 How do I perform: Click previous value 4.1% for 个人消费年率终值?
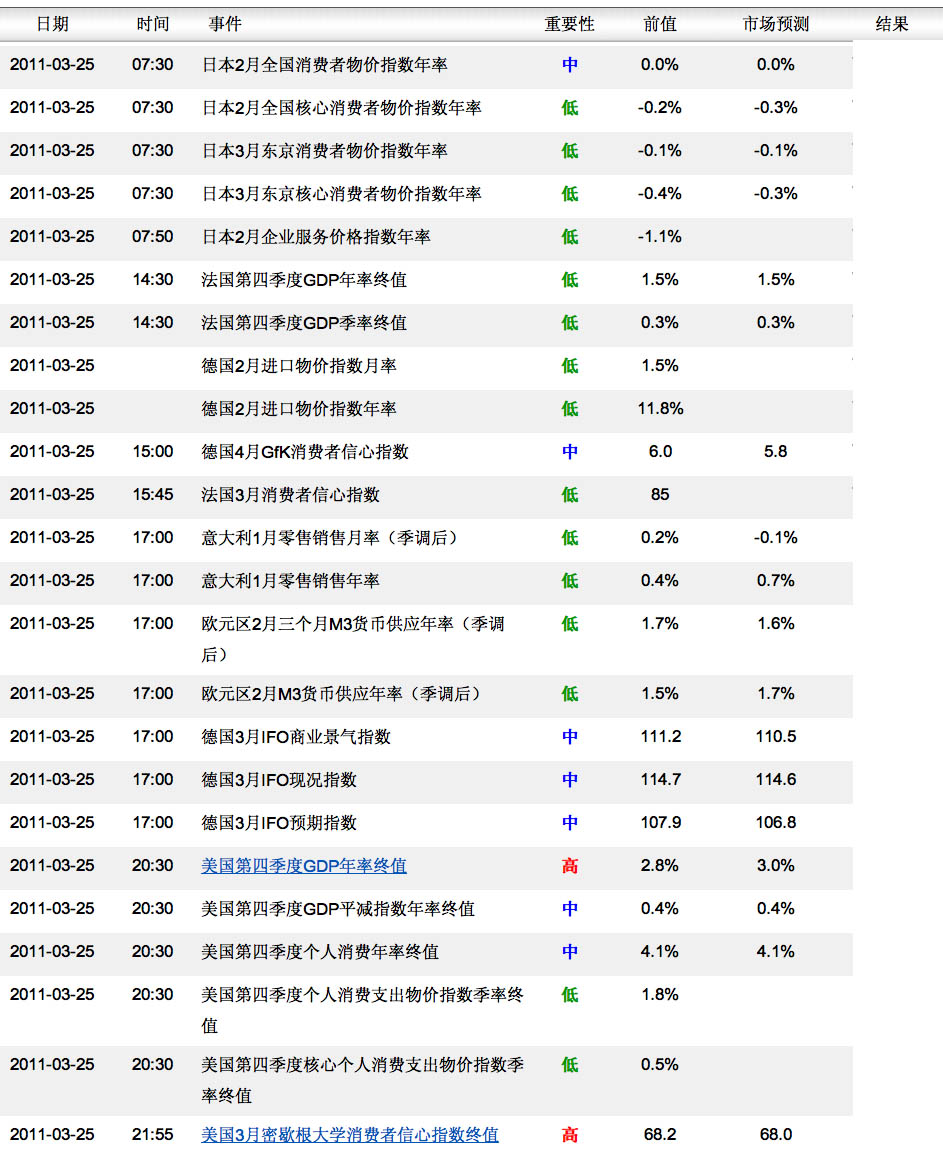point(660,952)
